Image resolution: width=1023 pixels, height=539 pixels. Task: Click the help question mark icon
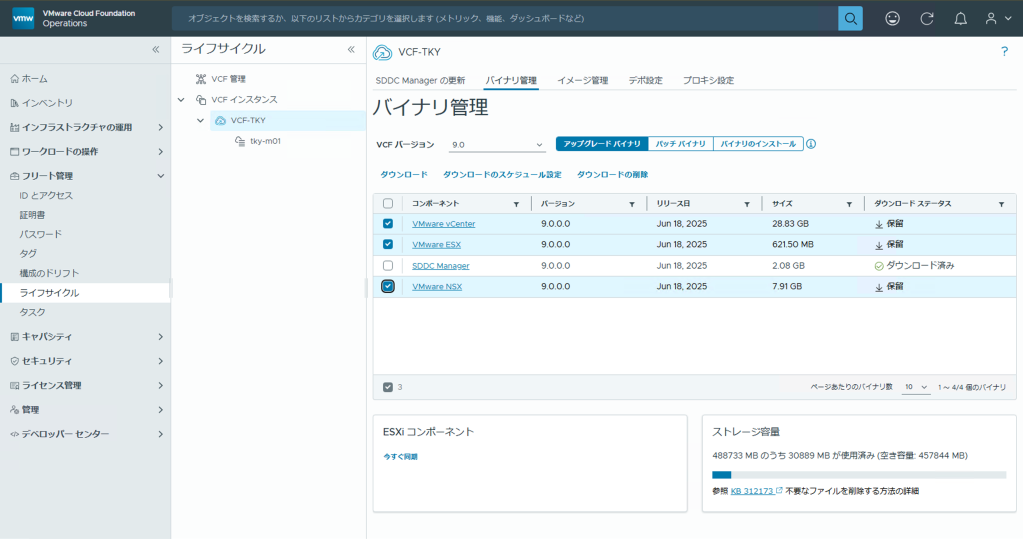(x=1004, y=51)
